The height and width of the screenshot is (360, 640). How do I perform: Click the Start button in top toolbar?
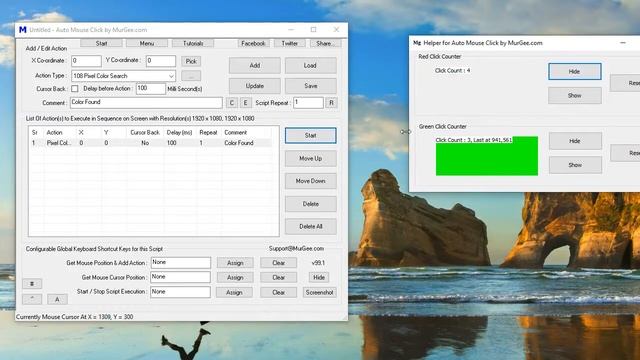pyautogui.click(x=101, y=43)
